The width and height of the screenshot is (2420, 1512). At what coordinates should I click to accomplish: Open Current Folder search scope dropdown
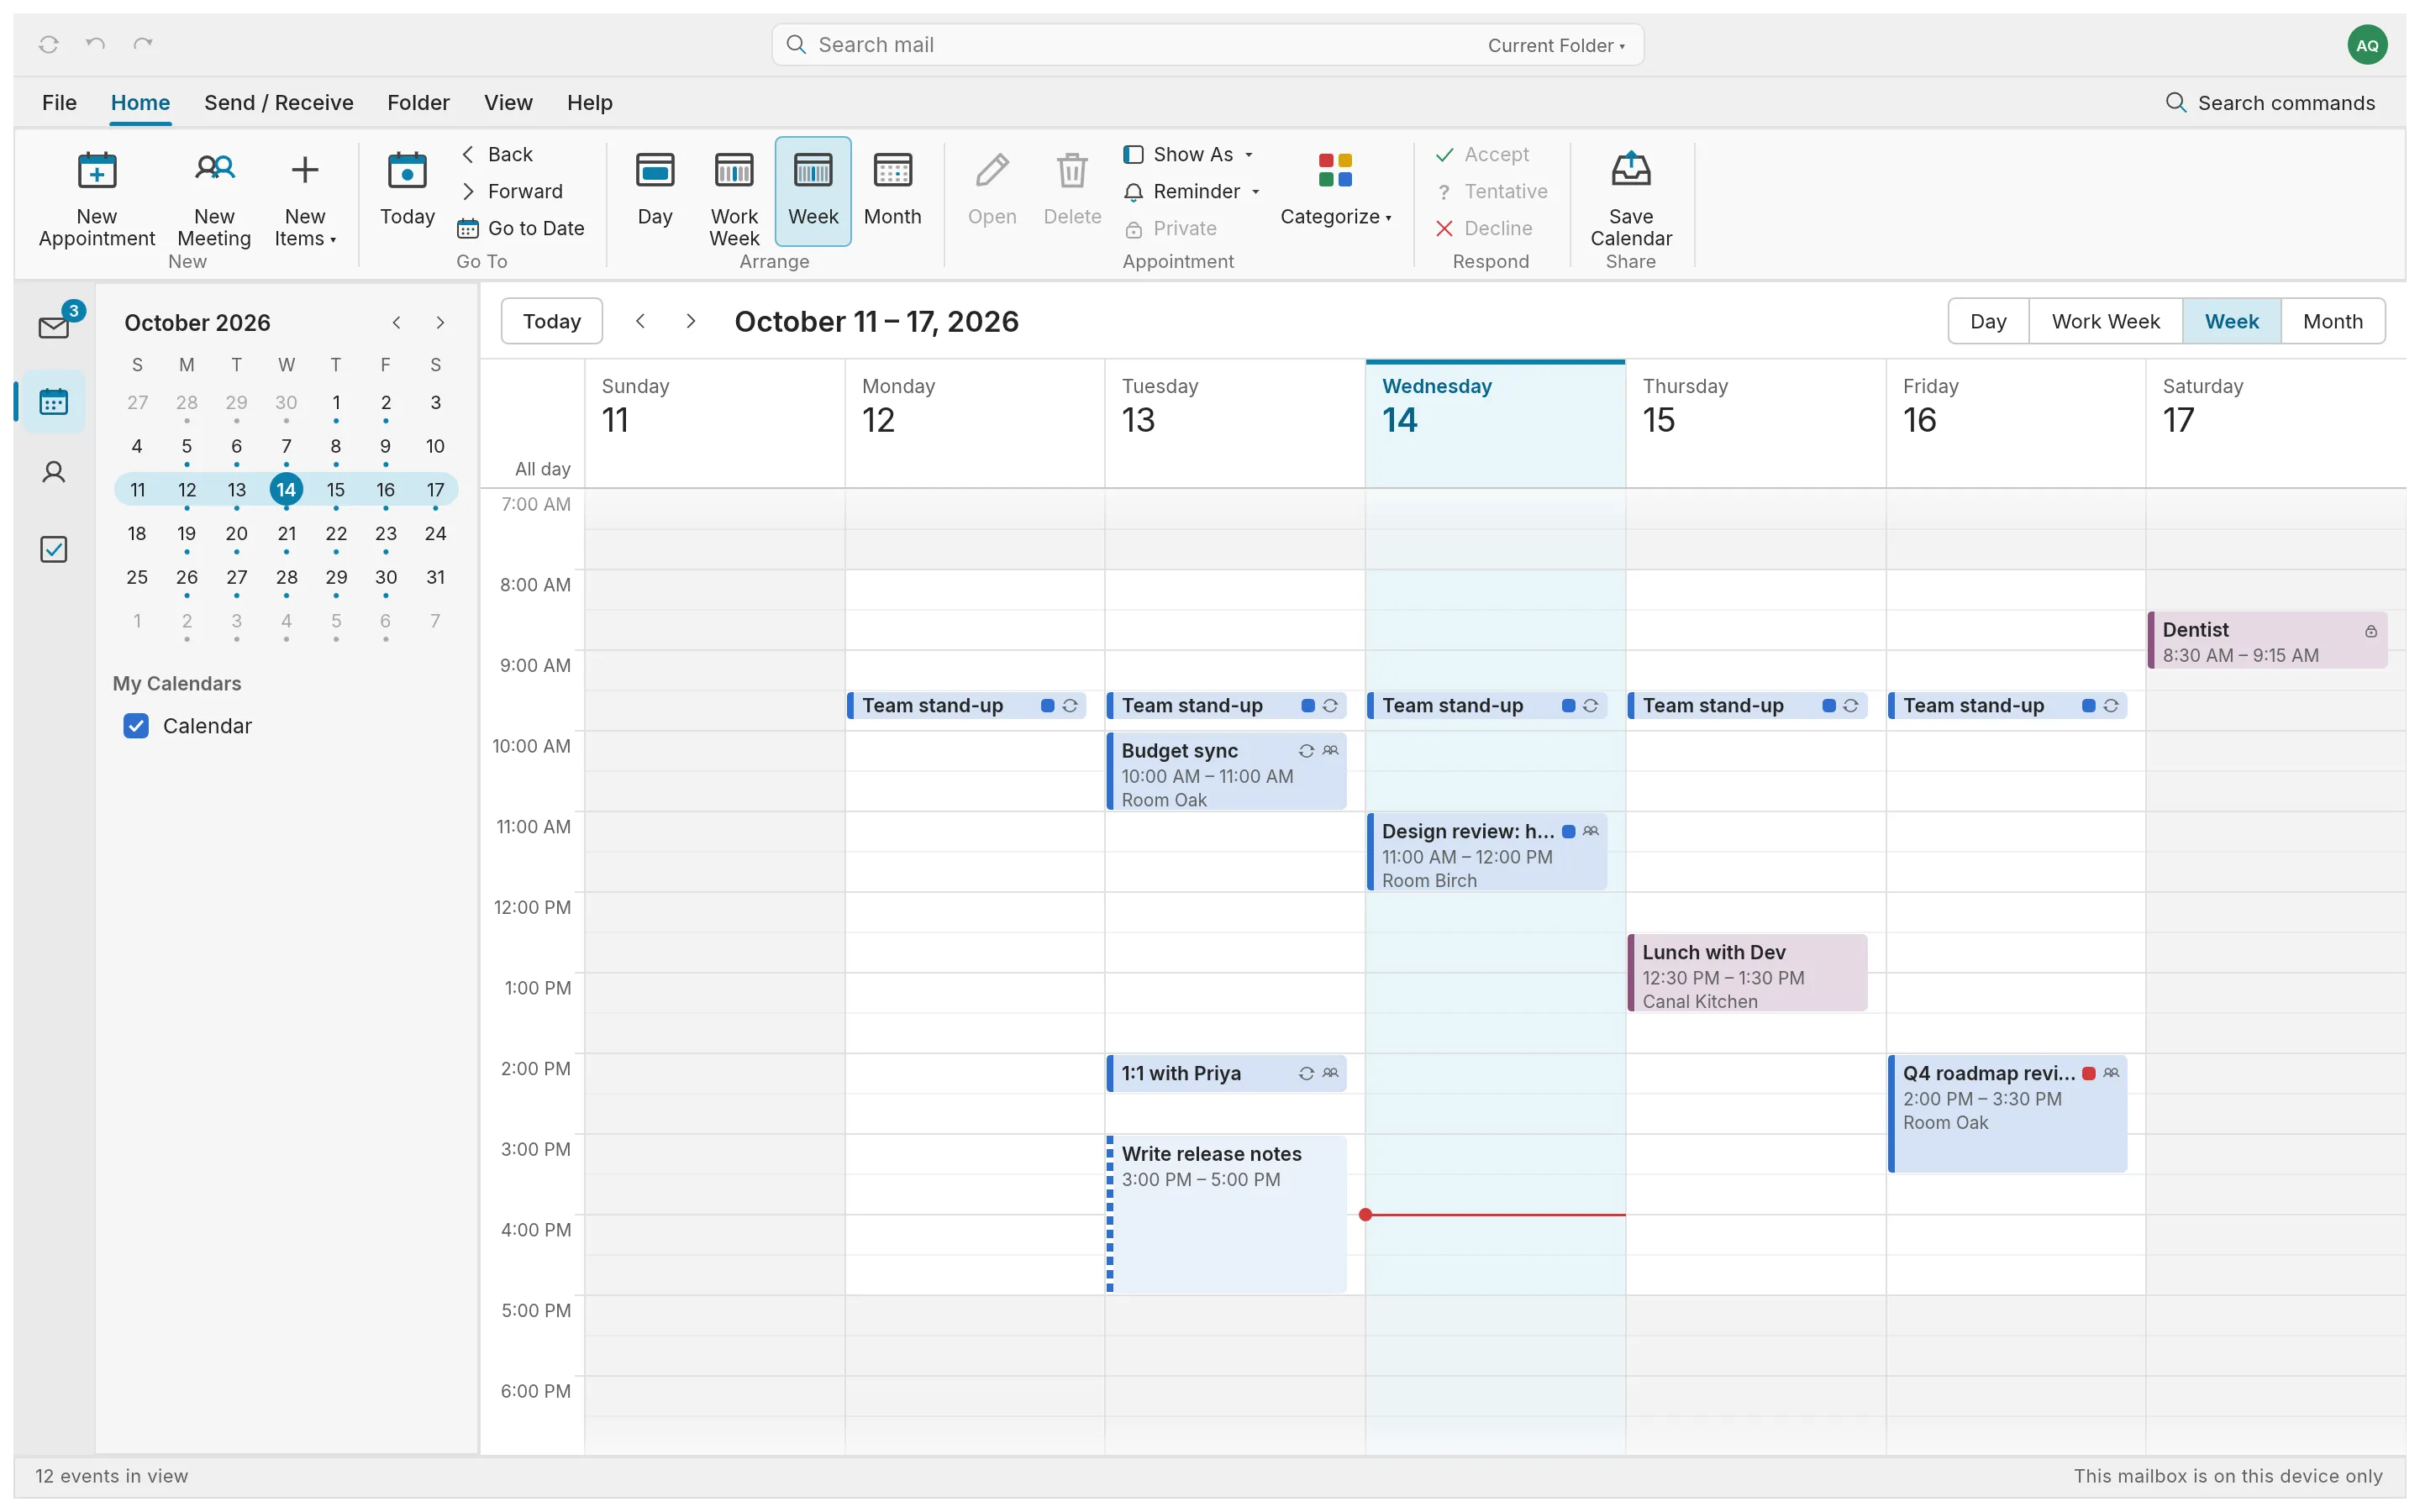click(1556, 45)
